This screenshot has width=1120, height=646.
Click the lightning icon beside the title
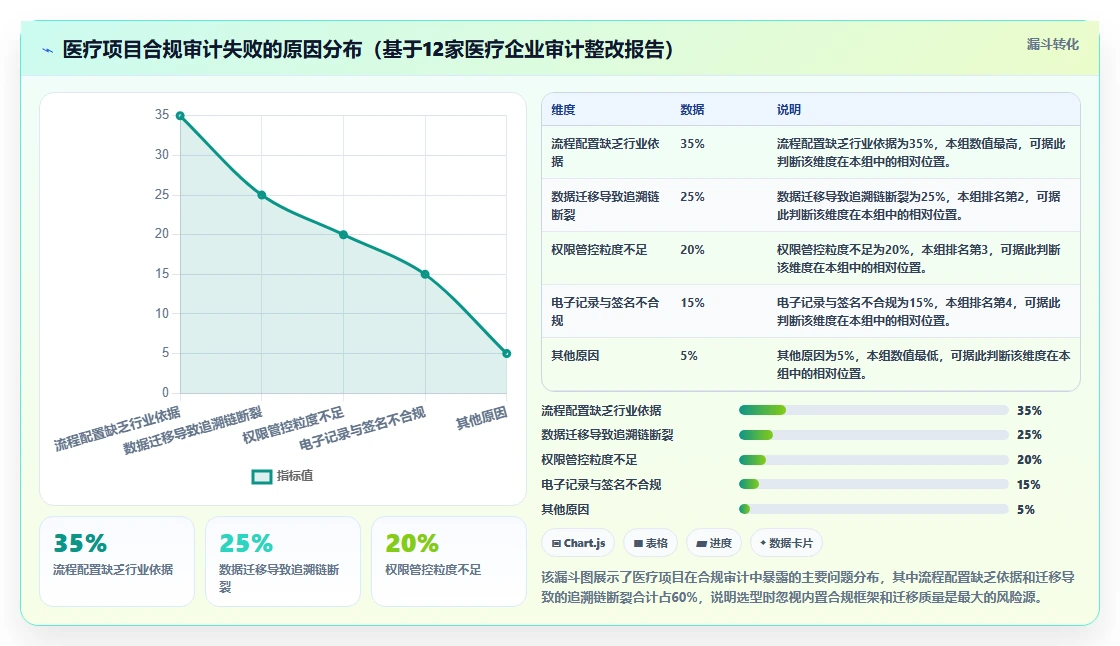(x=48, y=50)
